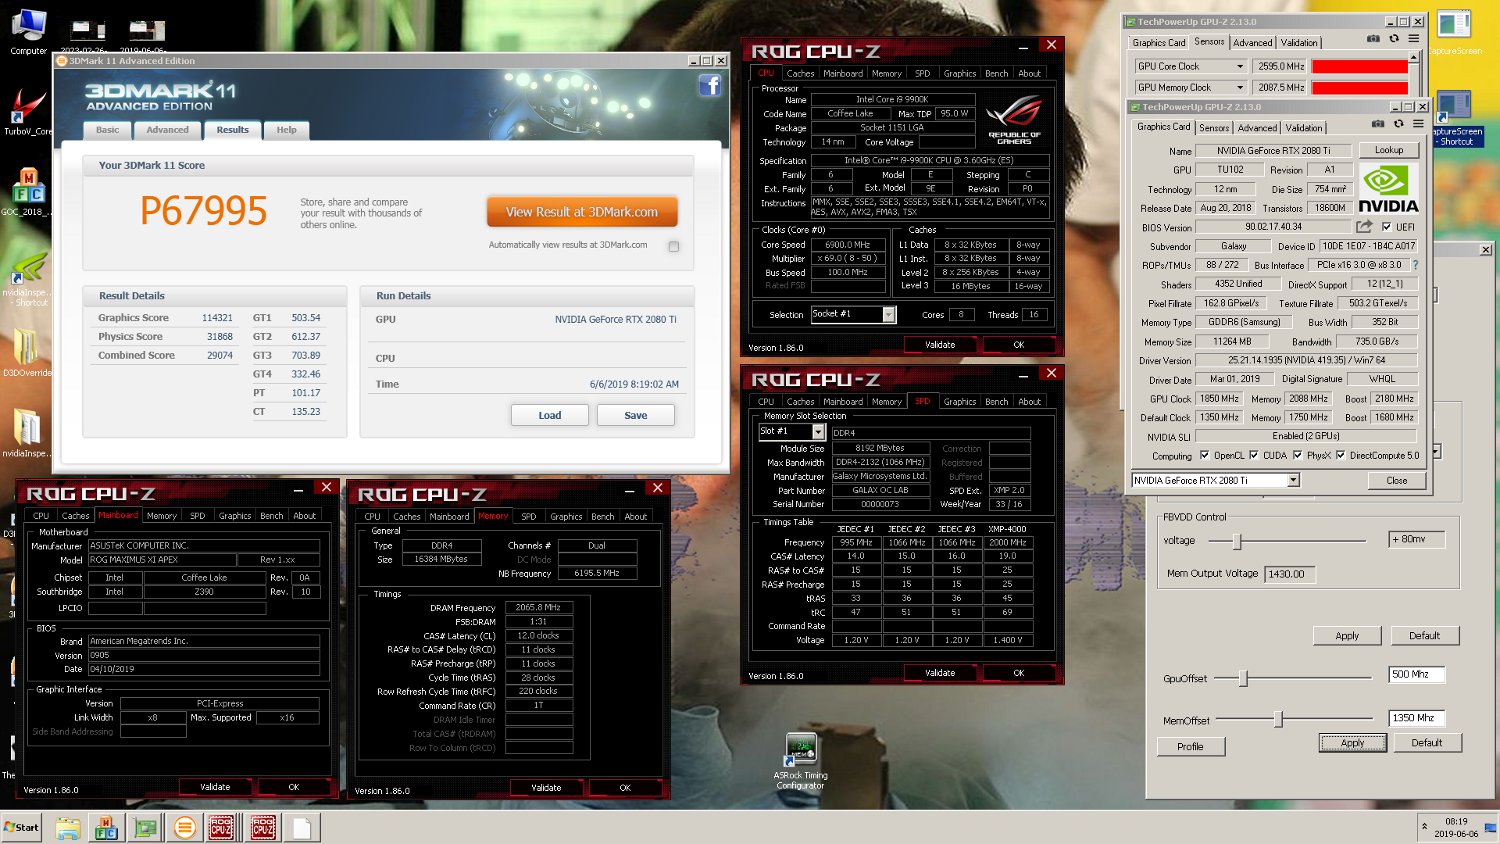1500x844 pixels.
Task: Click View Result at 3DMark.com button
Action: coord(581,212)
